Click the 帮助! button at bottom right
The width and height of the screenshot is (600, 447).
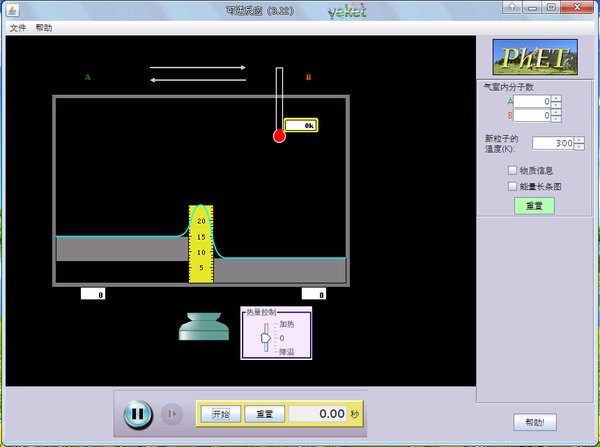coord(535,423)
